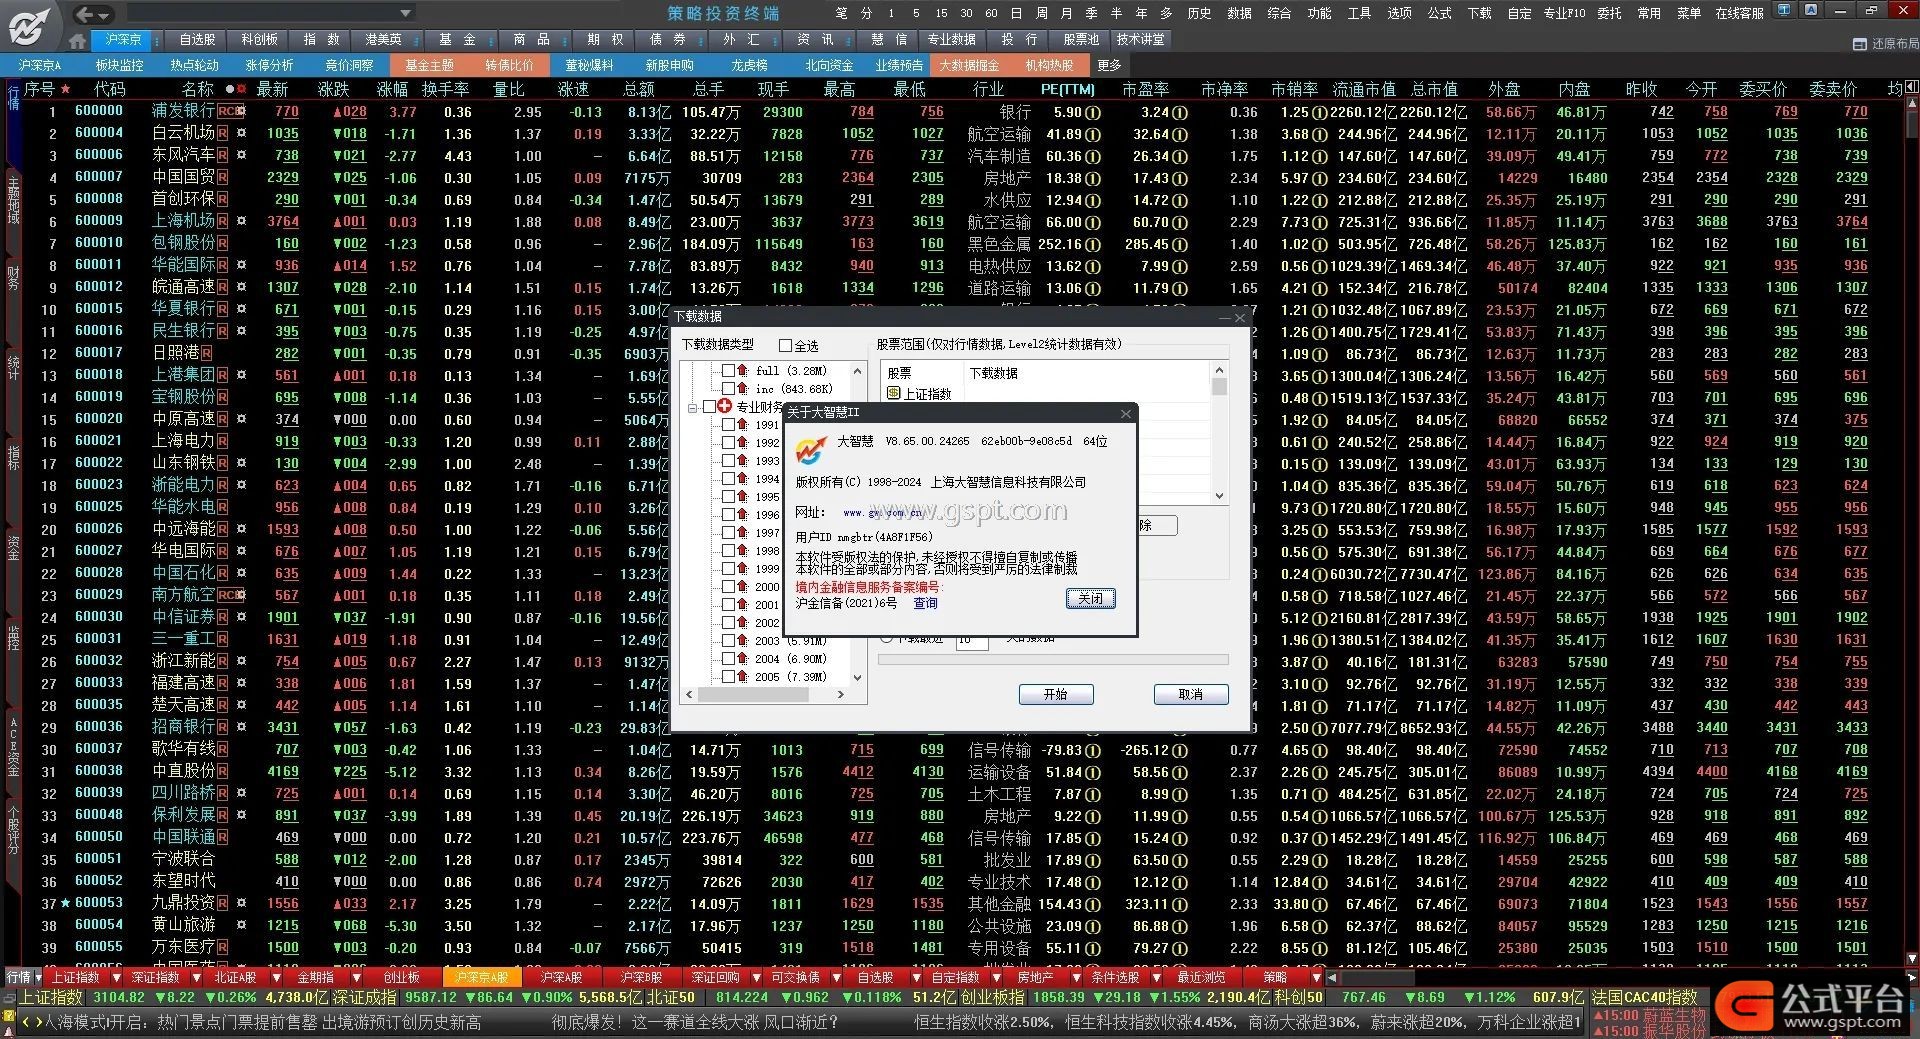Click the download progress bar in 下载数据
The height and width of the screenshot is (1039, 1920).
[x=1053, y=660]
